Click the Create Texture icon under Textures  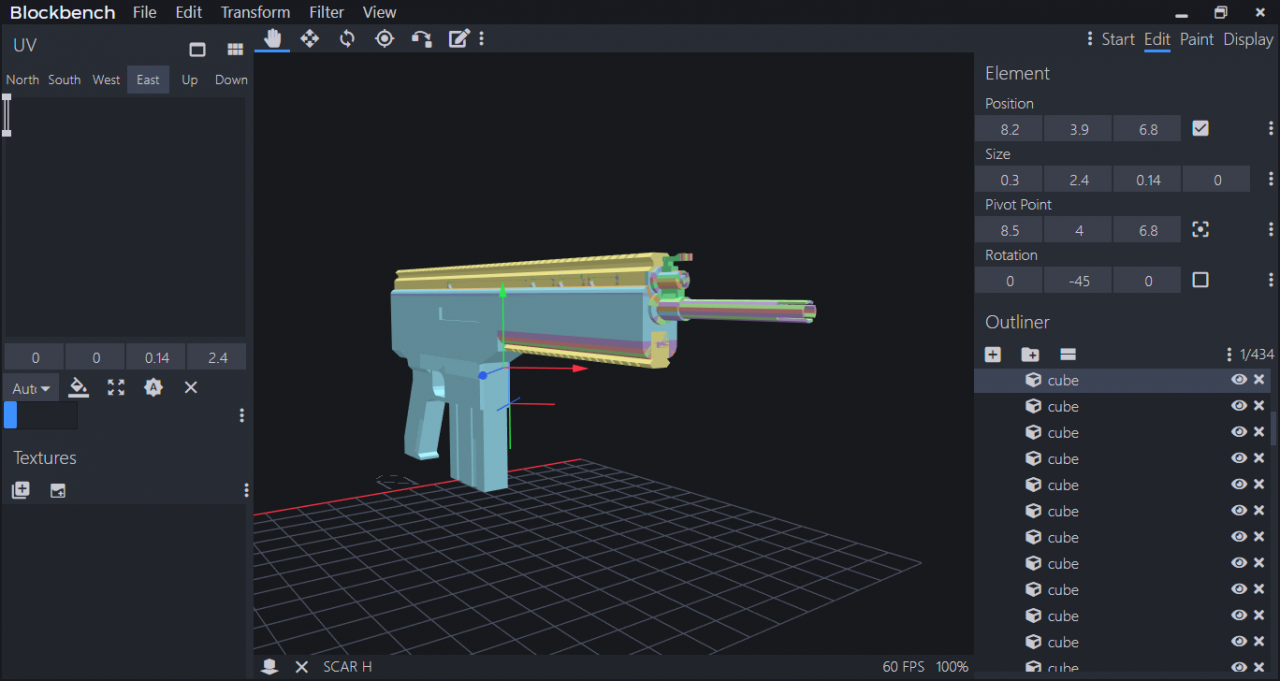click(20, 490)
